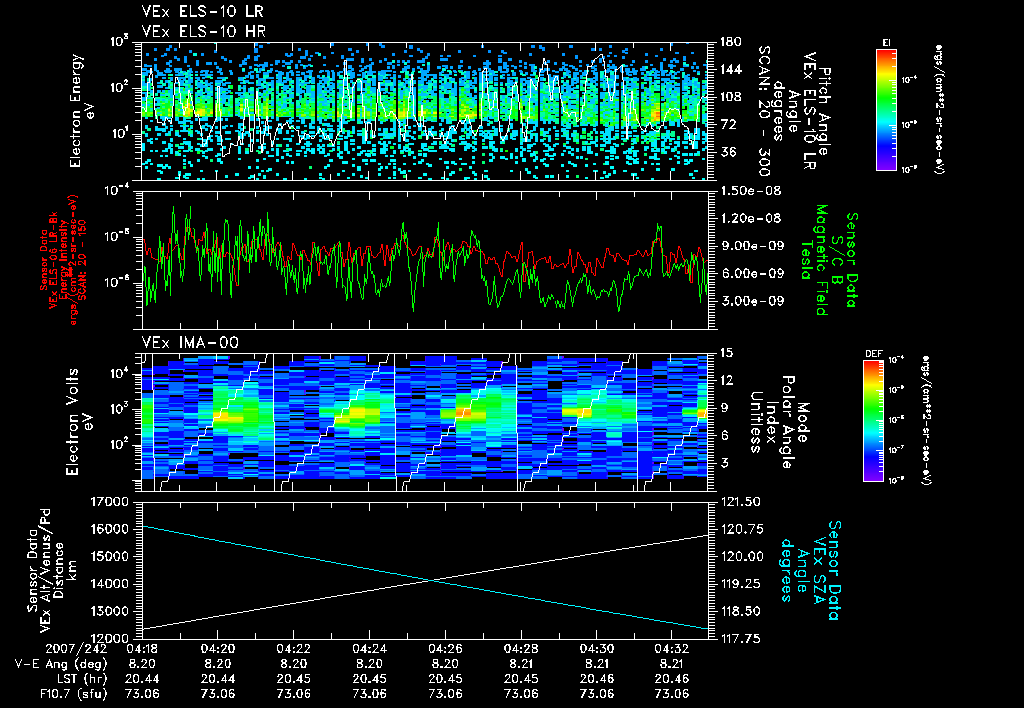Click the 'VEx ELS-10 LR' plot title
Image resolution: width=1024 pixels, height=708 pixels.
coord(202,12)
